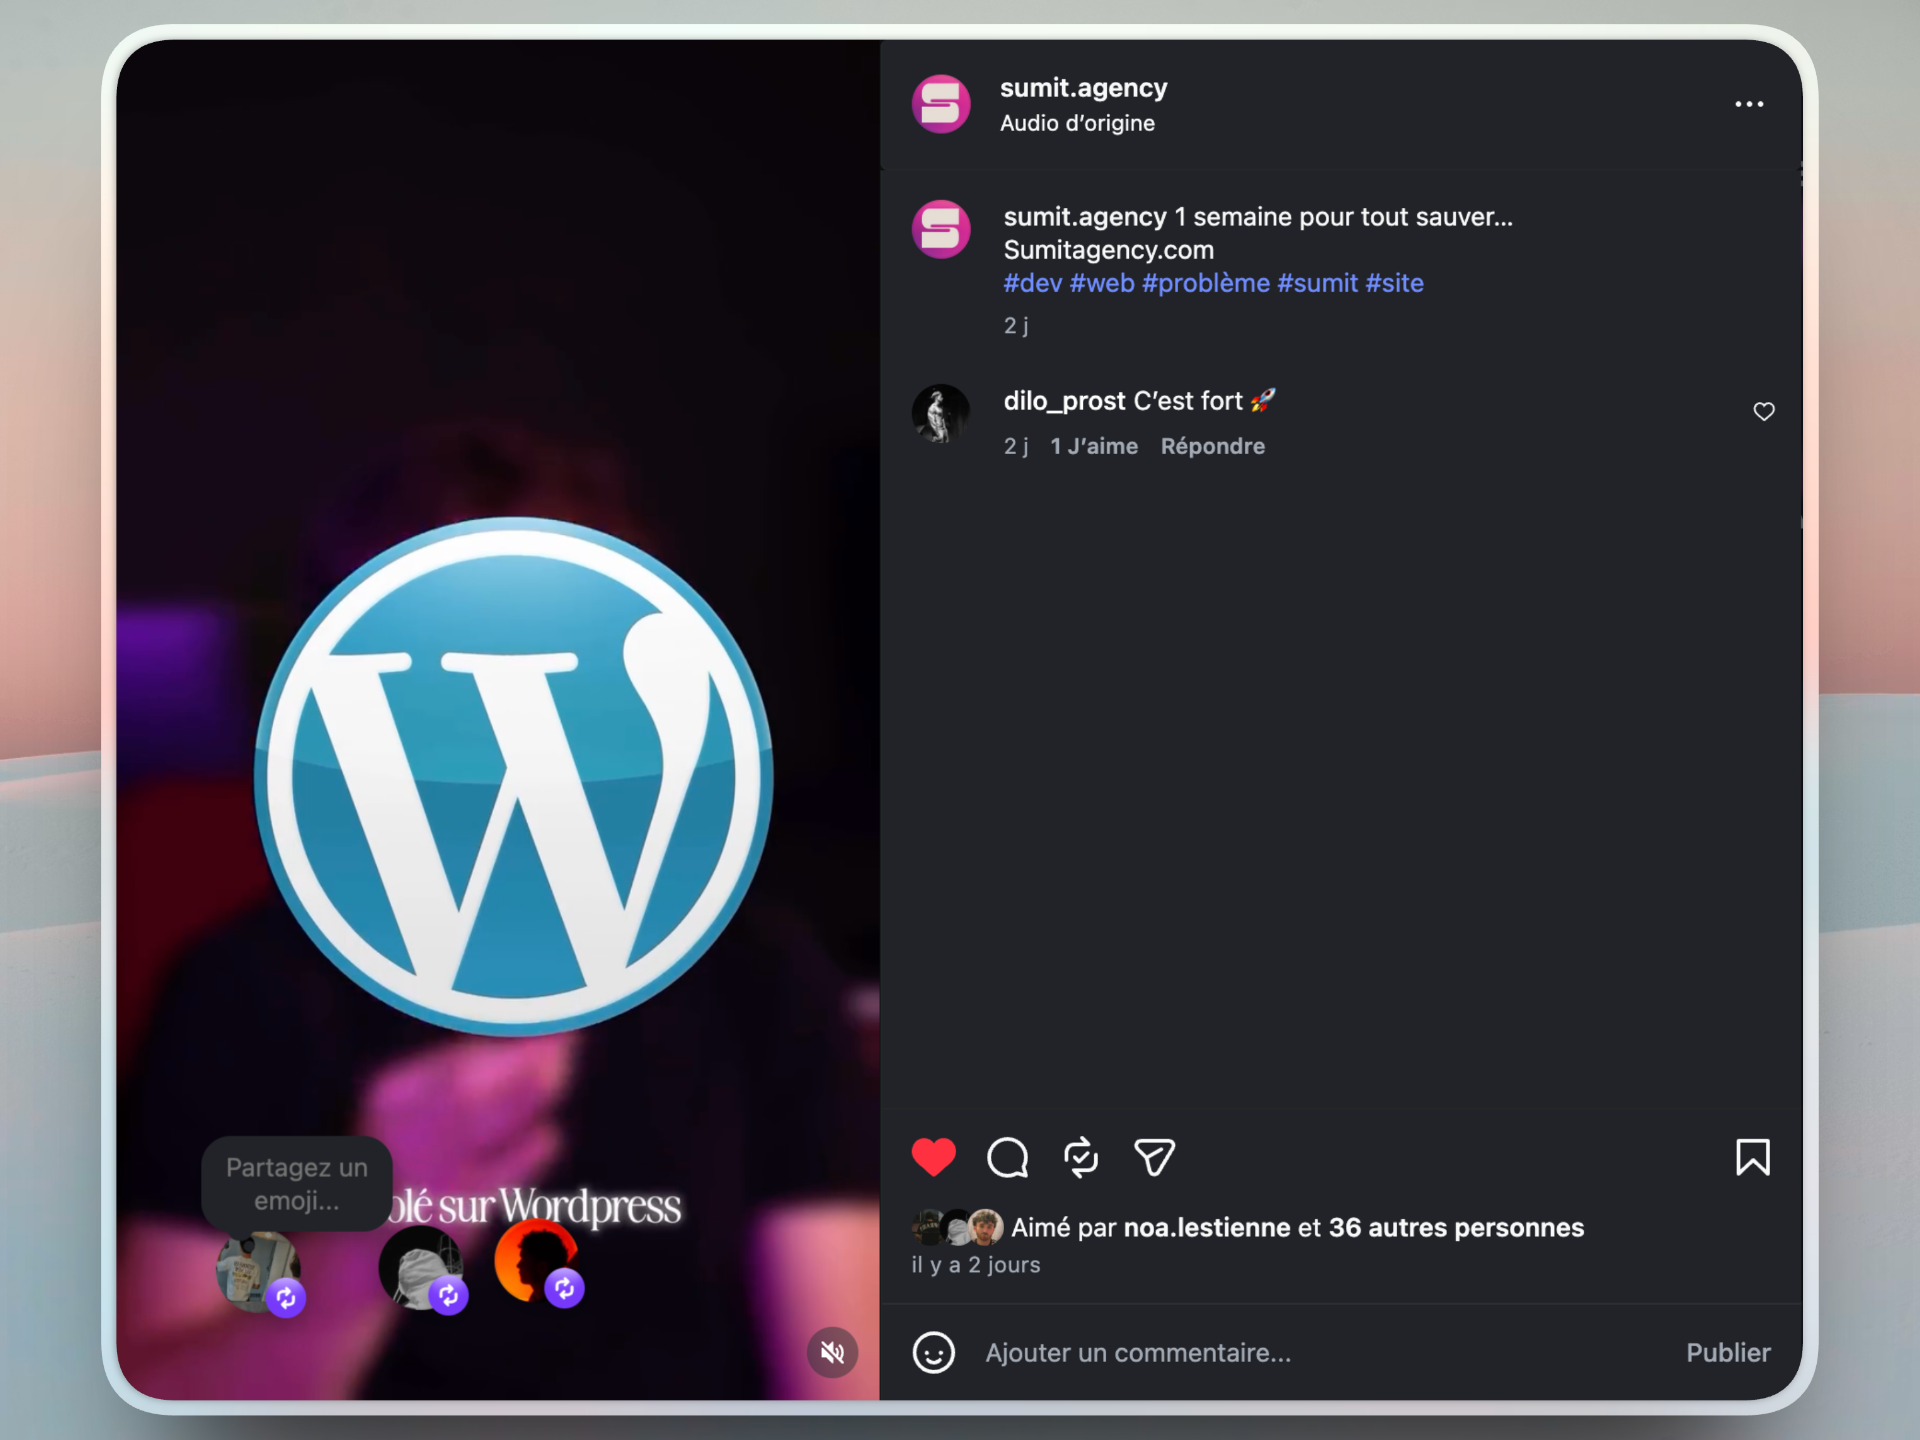Click the Publier button
1920x1440 pixels.
coord(1728,1353)
